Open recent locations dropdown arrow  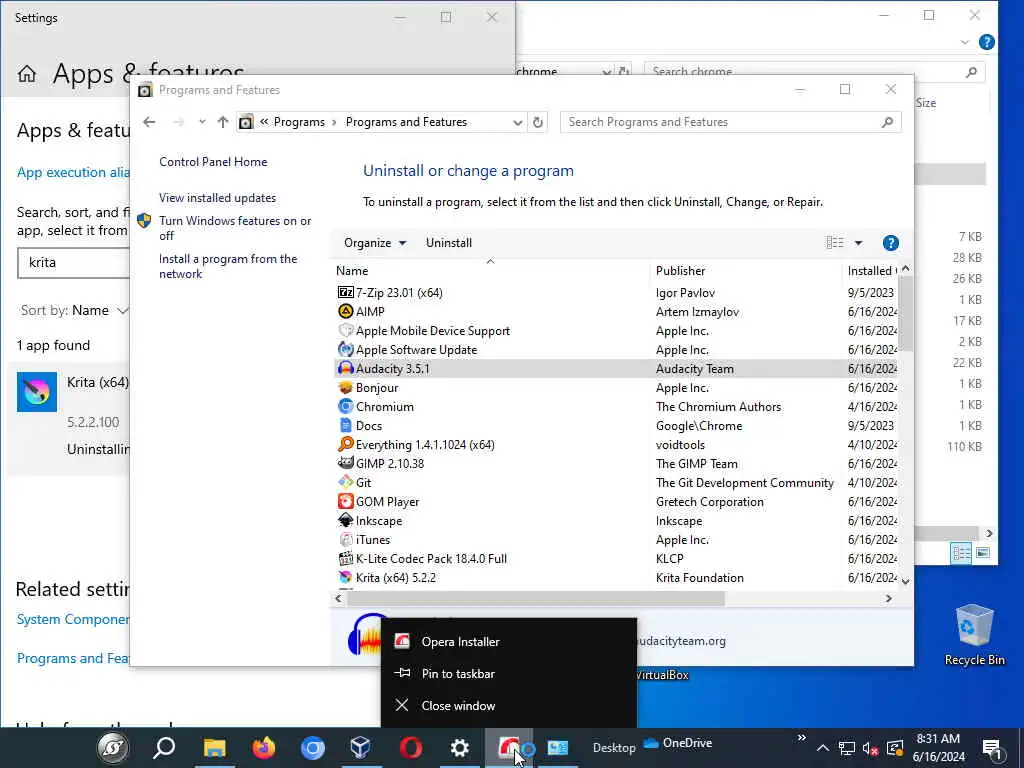point(202,122)
